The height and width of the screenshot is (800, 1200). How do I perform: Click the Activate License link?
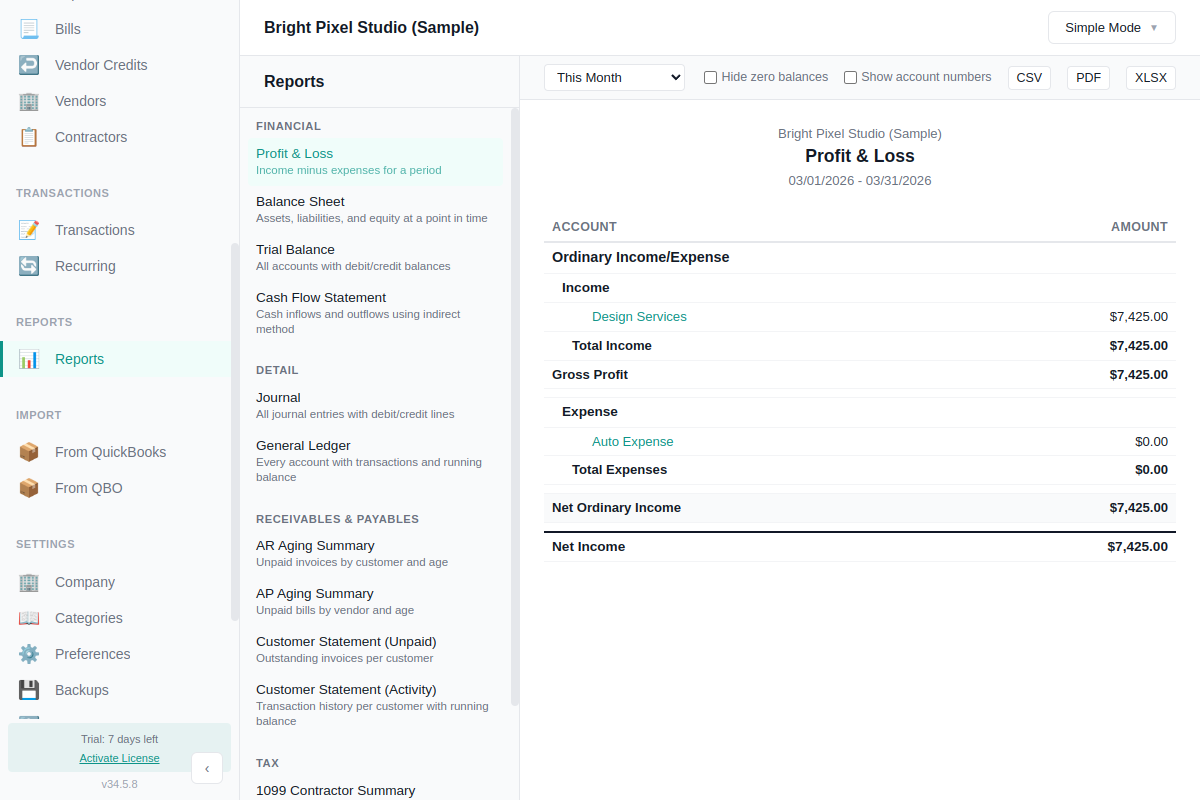pyautogui.click(x=119, y=757)
